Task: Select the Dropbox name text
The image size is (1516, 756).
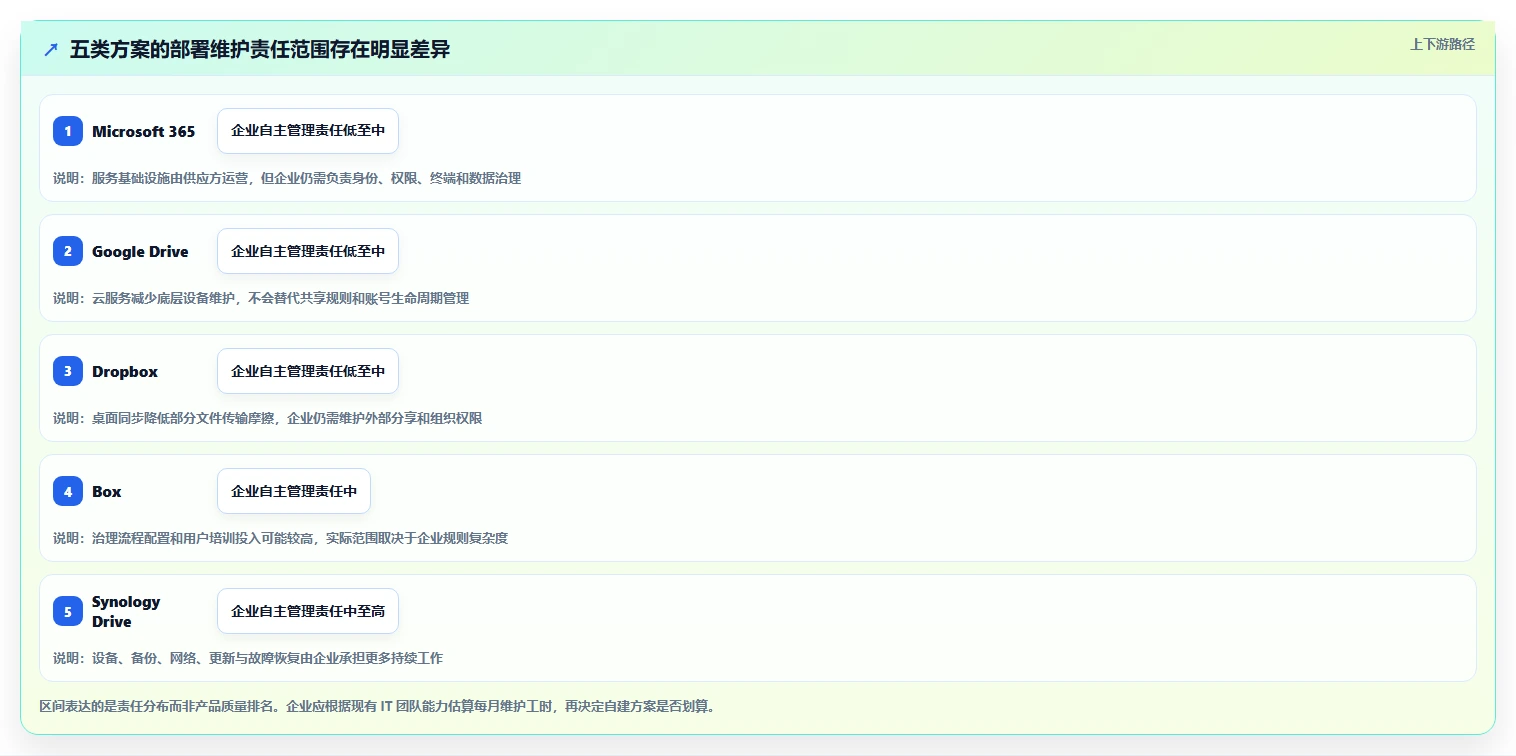Action: [x=125, y=372]
